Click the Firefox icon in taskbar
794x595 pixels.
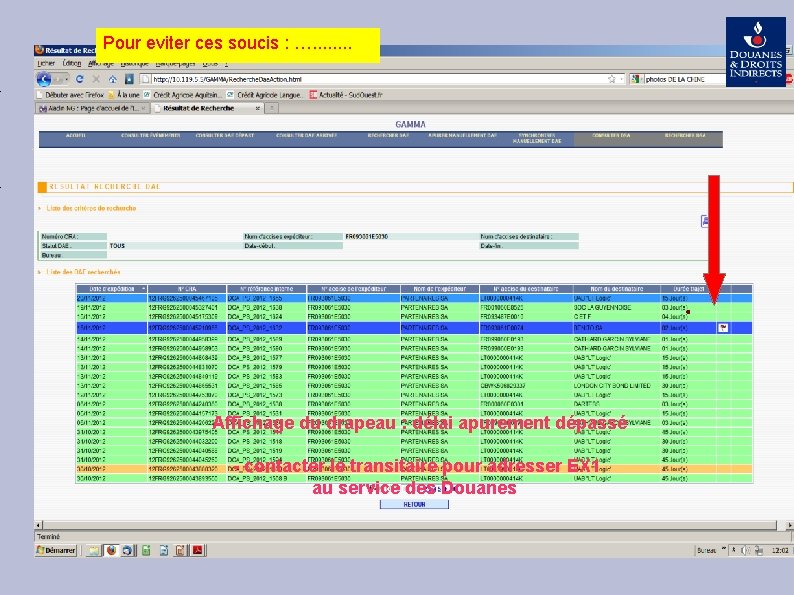pos(111,550)
